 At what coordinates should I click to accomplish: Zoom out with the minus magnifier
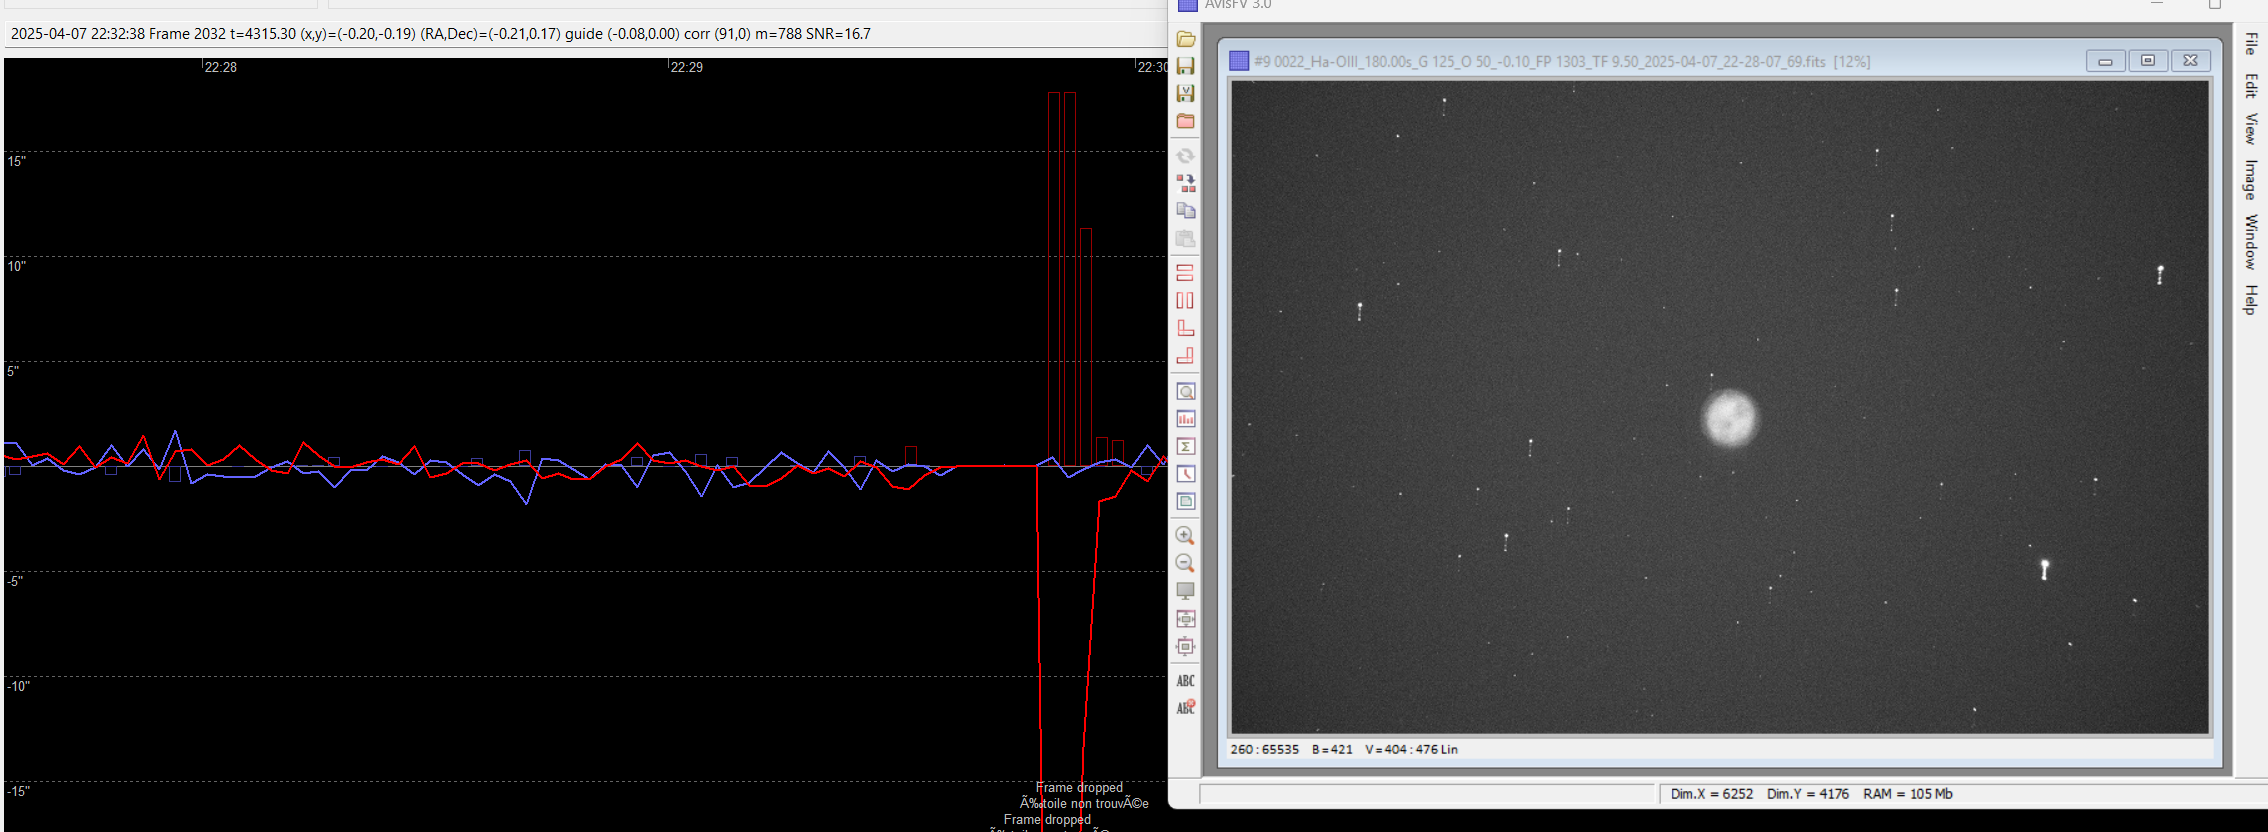point(1185,563)
